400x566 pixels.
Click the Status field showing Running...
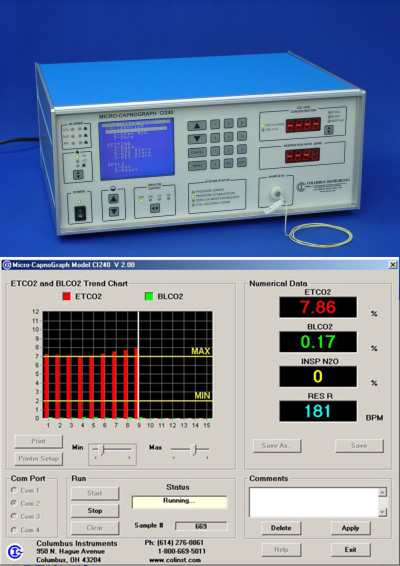coord(179,502)
